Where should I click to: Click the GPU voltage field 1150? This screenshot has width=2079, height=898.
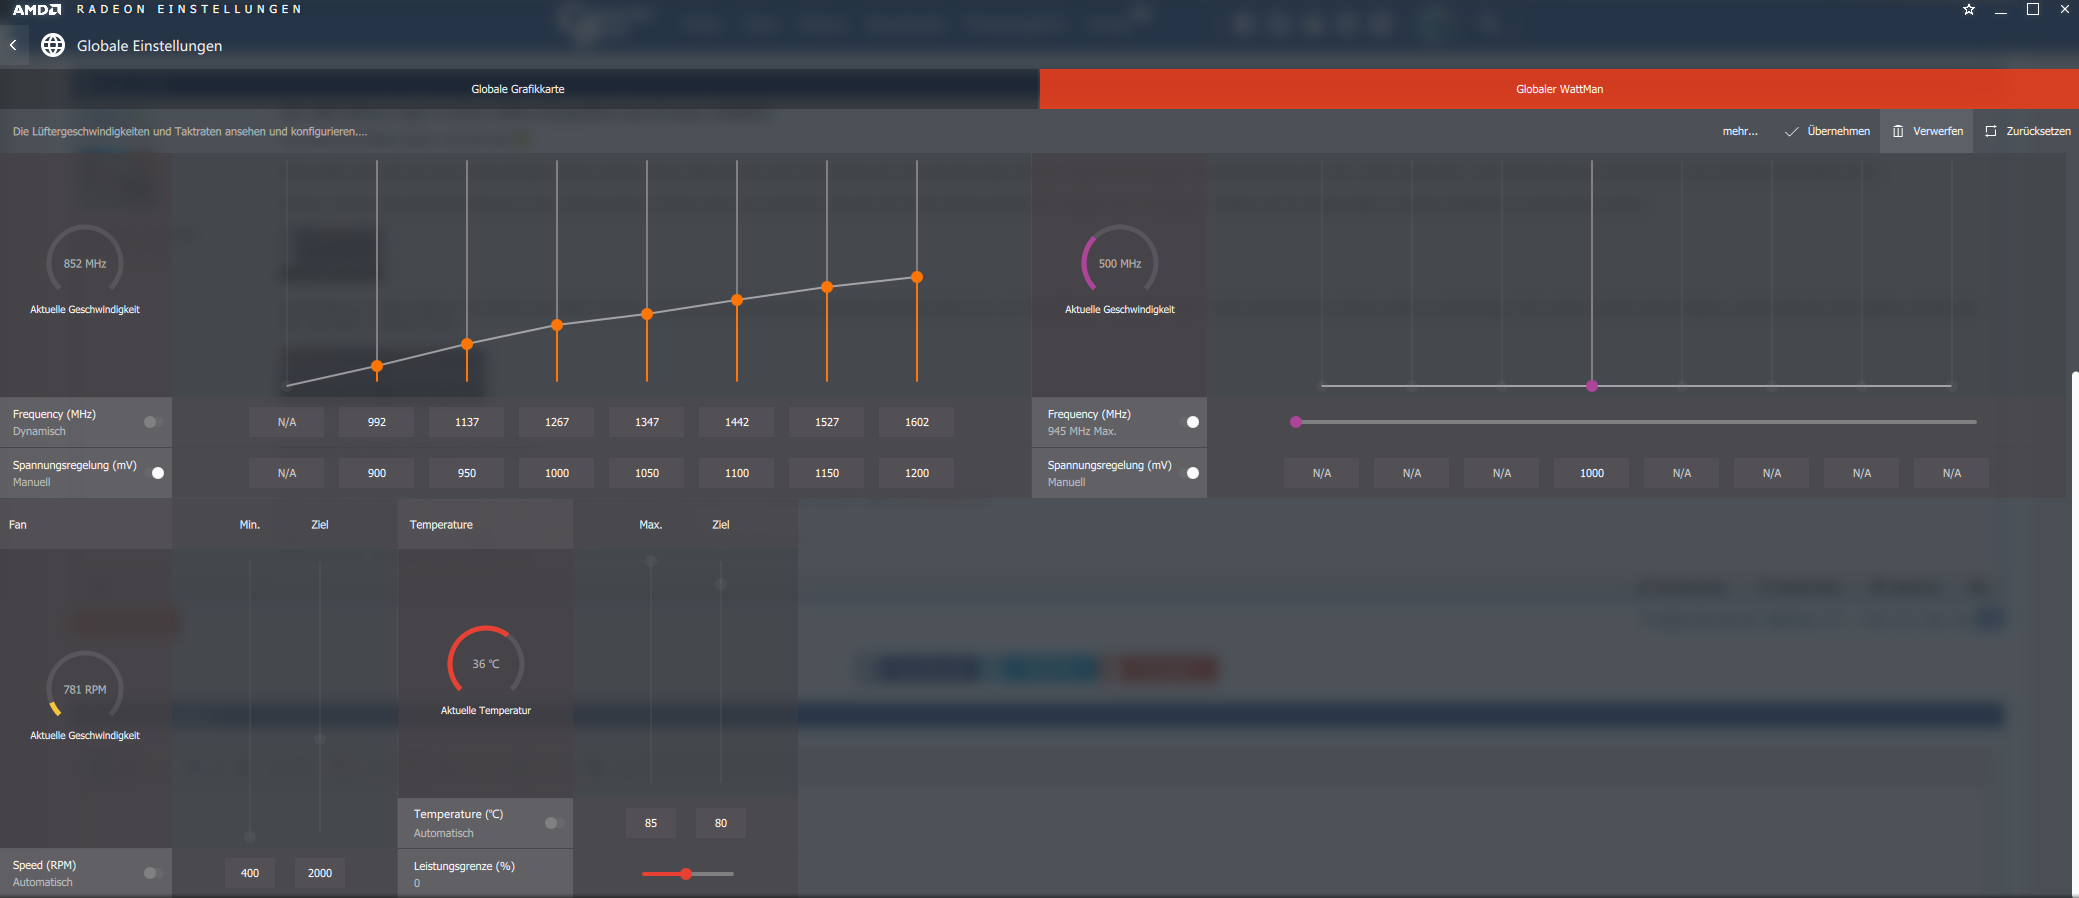(827, 473)
